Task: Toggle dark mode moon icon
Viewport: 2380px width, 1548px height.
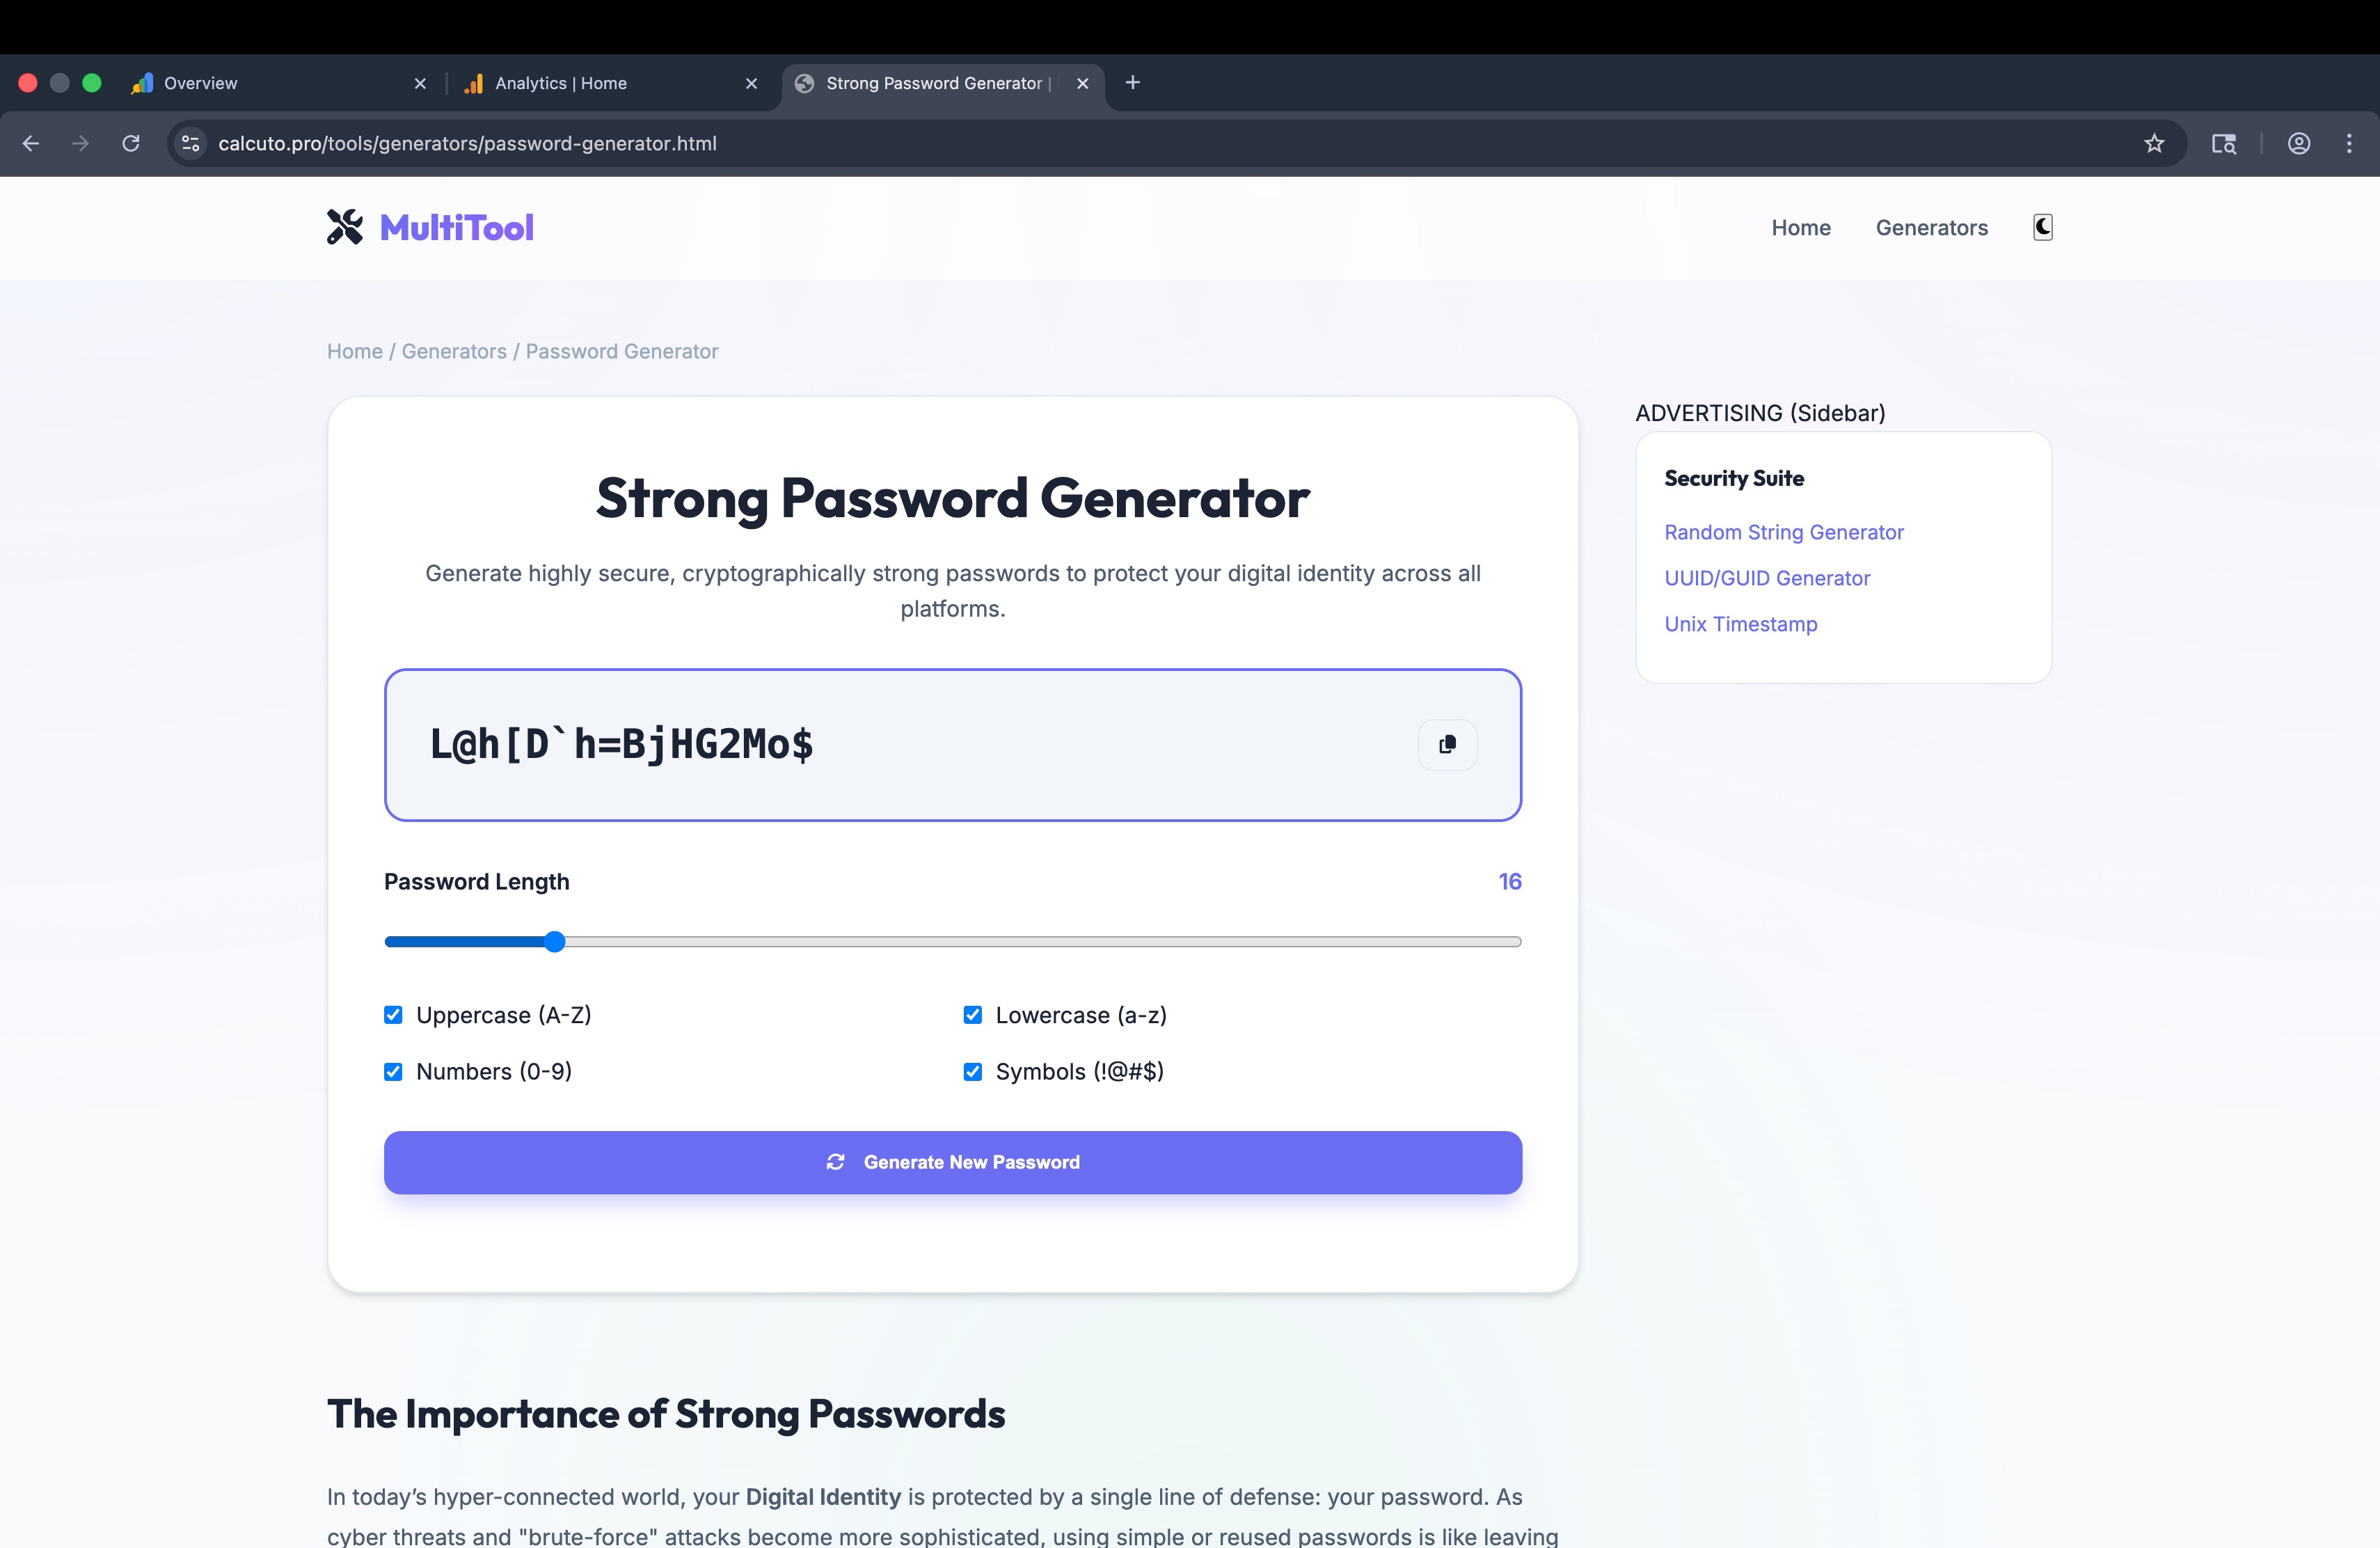Action: click(x=2043, y=227)
